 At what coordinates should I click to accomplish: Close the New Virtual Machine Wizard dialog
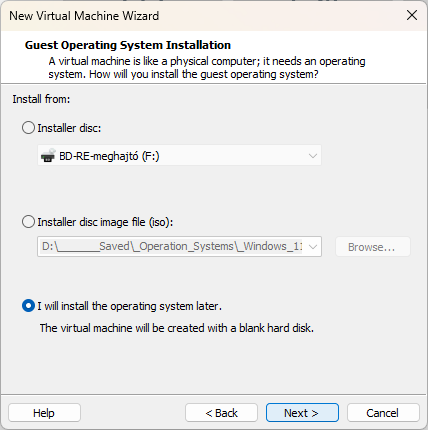point(412,15)
